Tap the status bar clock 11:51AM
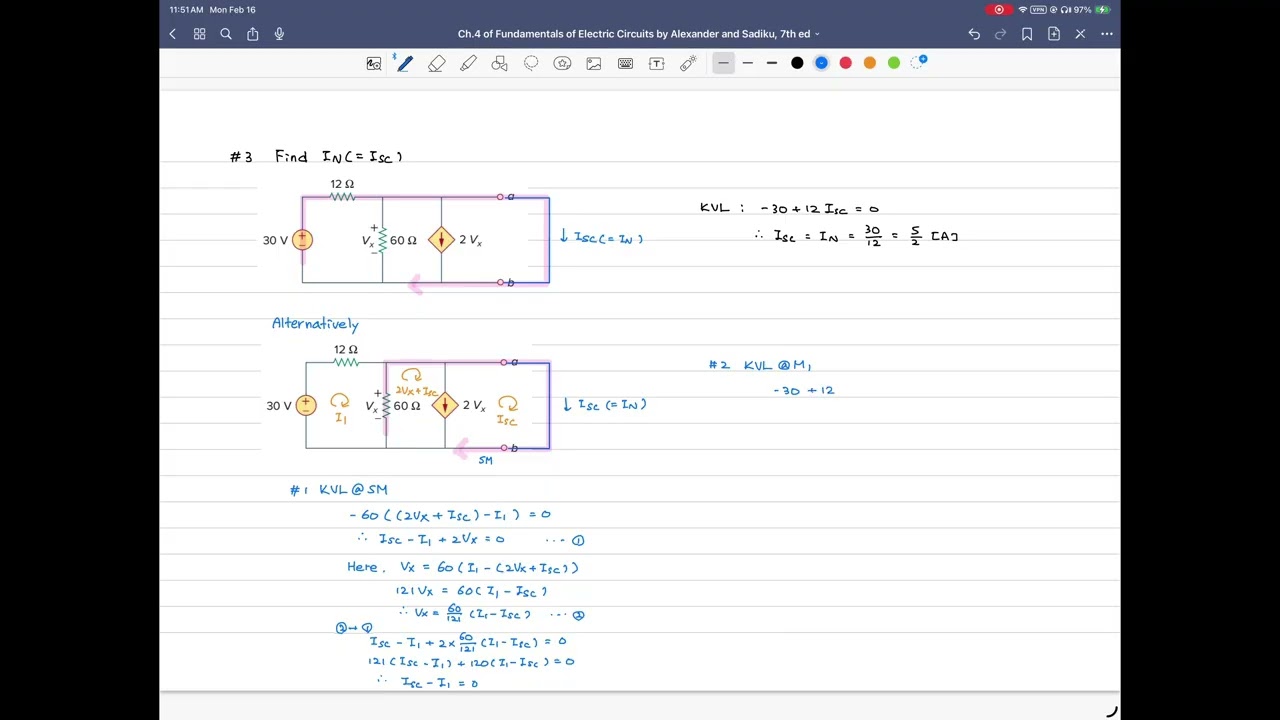 click(186, 10)
